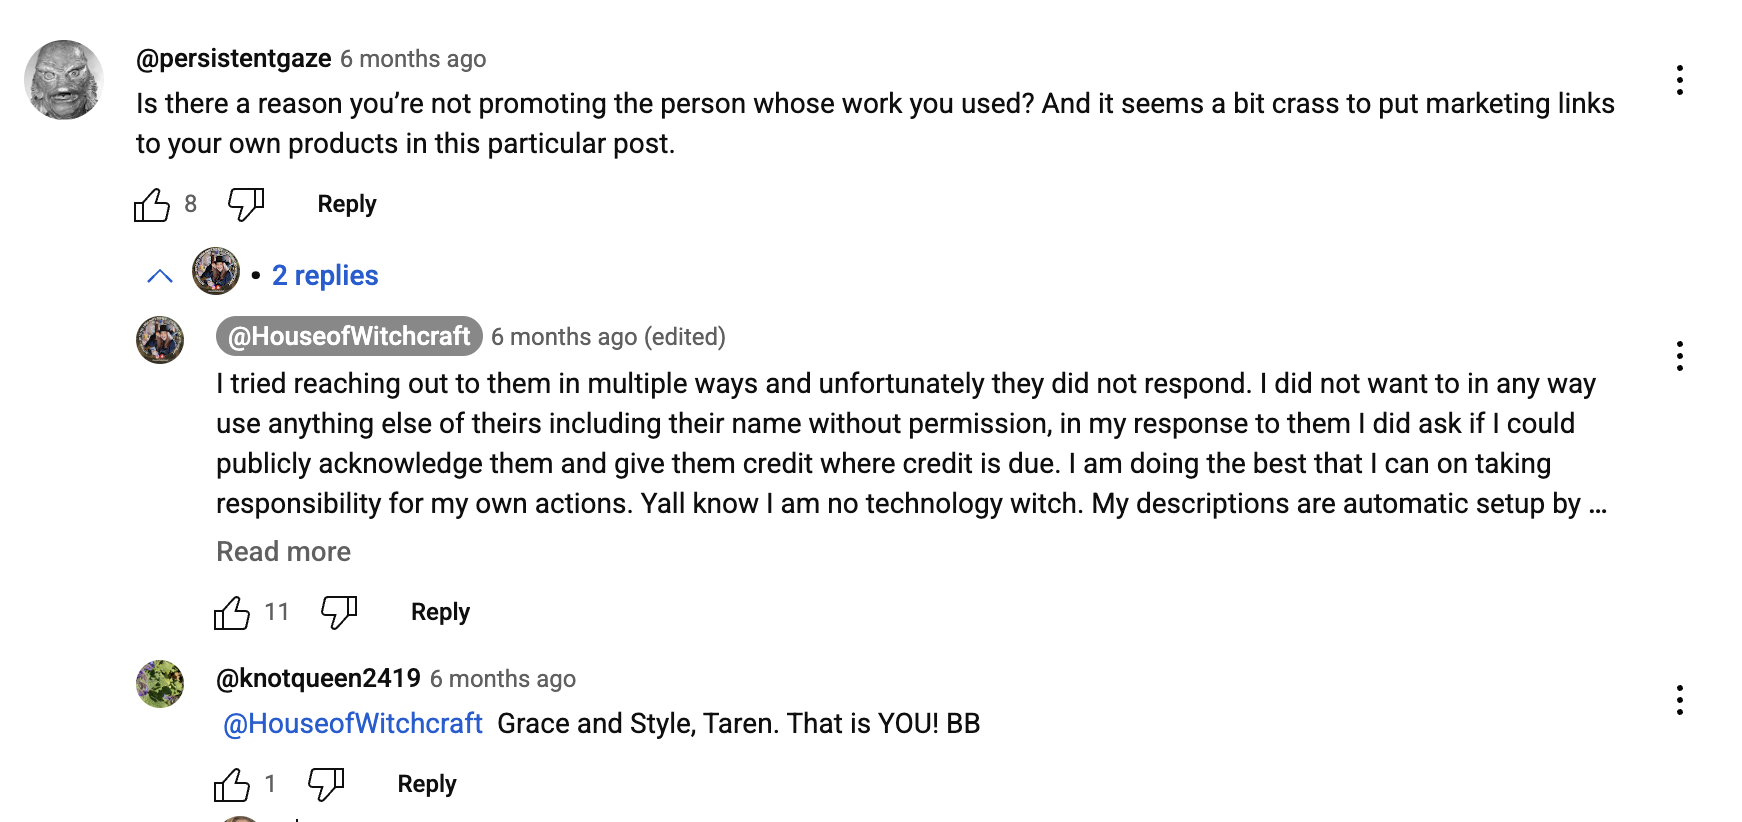
Task: Open options menu for @knotqueen2419 reply
Action: (x=1679, y=700)
